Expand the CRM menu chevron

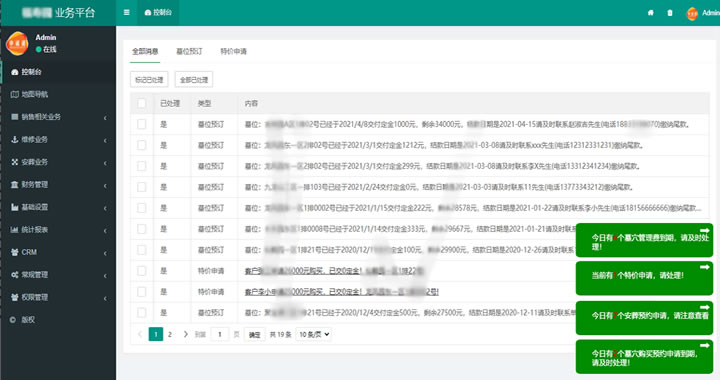pos(105,253)
